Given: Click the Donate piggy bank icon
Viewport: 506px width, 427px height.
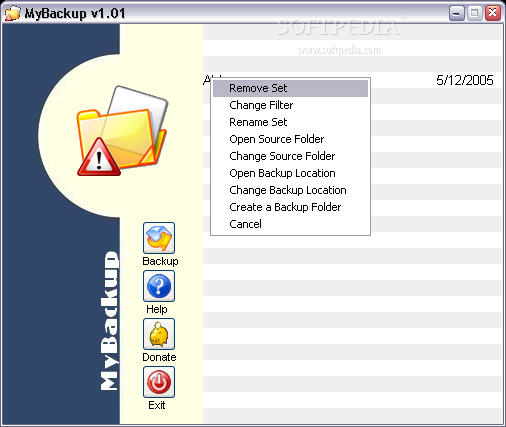Looking at the screenshot, I should pos(159,334).
